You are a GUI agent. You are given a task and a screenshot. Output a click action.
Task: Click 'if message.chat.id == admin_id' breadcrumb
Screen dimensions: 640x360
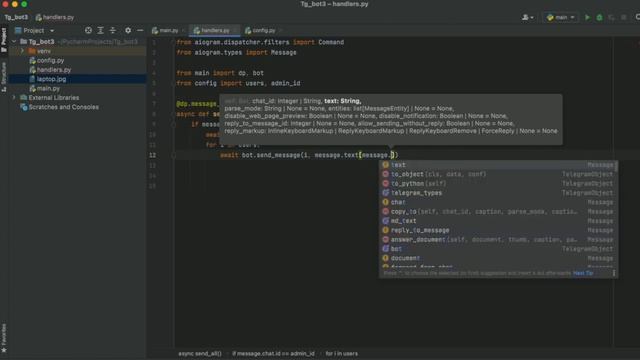click(273, 353)
